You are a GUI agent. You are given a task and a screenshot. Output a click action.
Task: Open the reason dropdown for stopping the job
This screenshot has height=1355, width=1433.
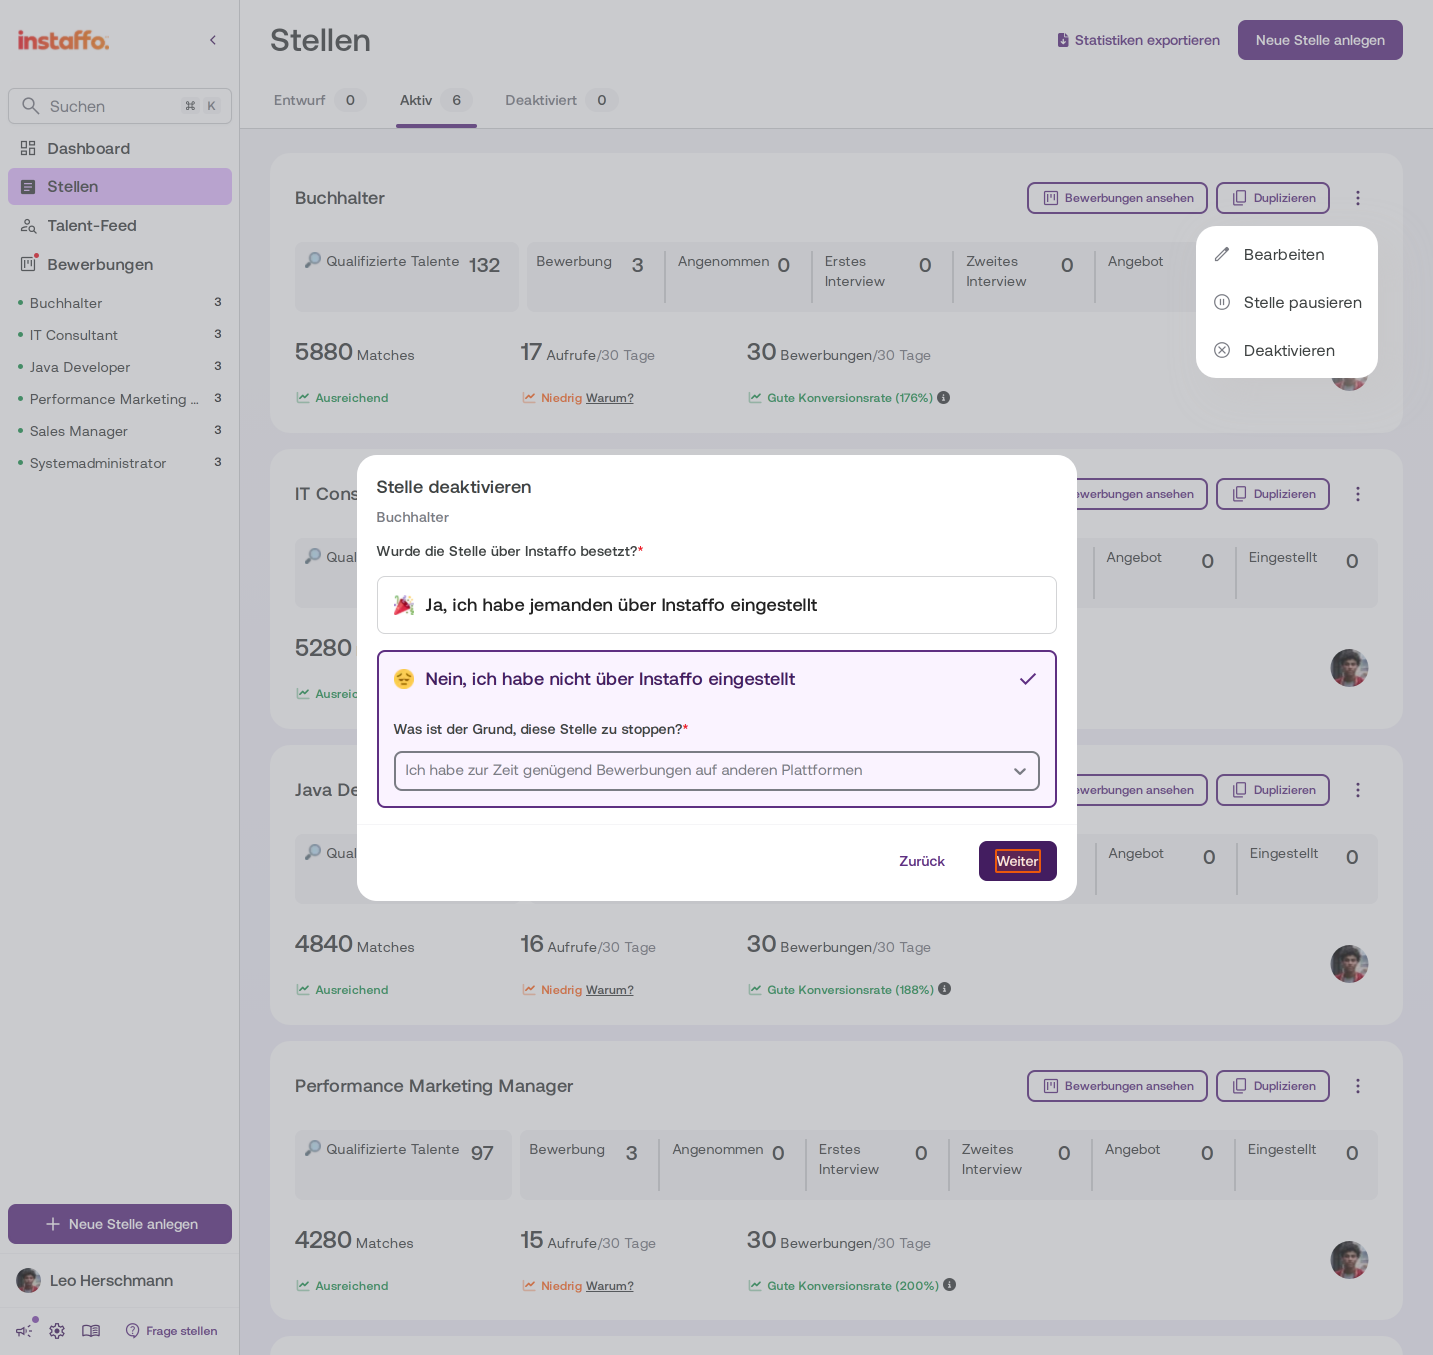click(716, 771)
